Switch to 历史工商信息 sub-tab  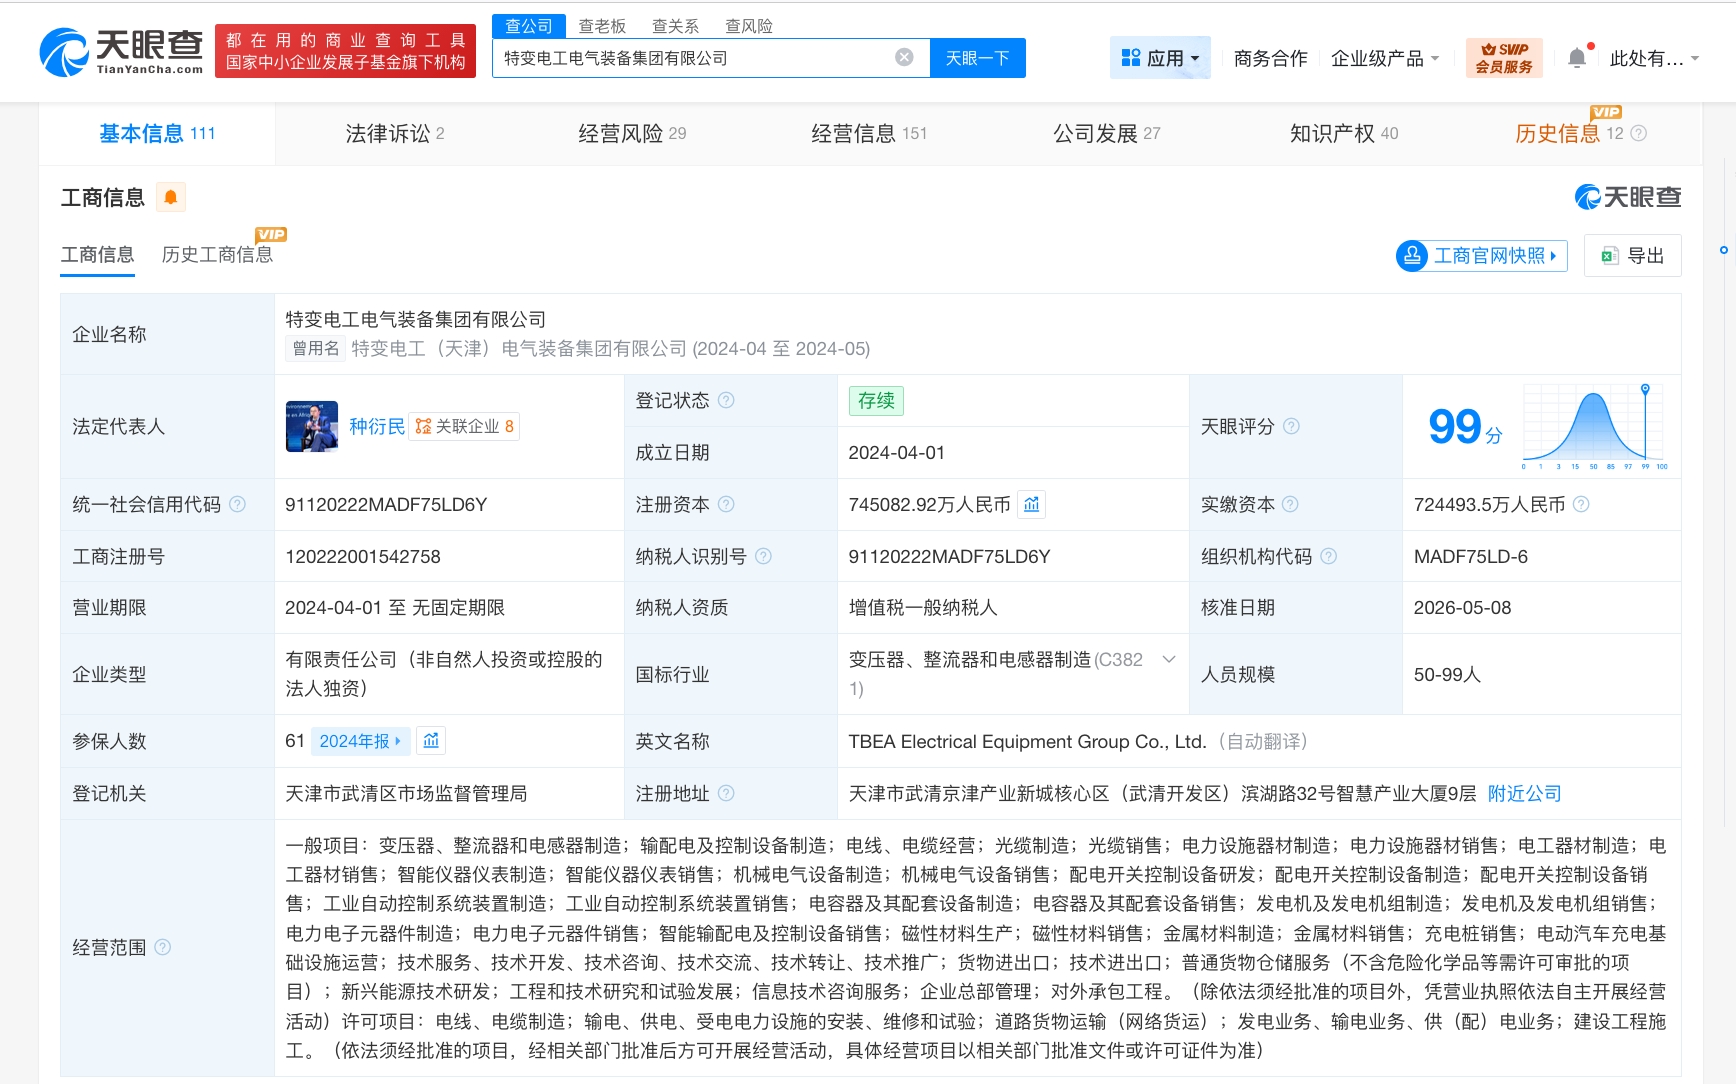coord(217,254)
